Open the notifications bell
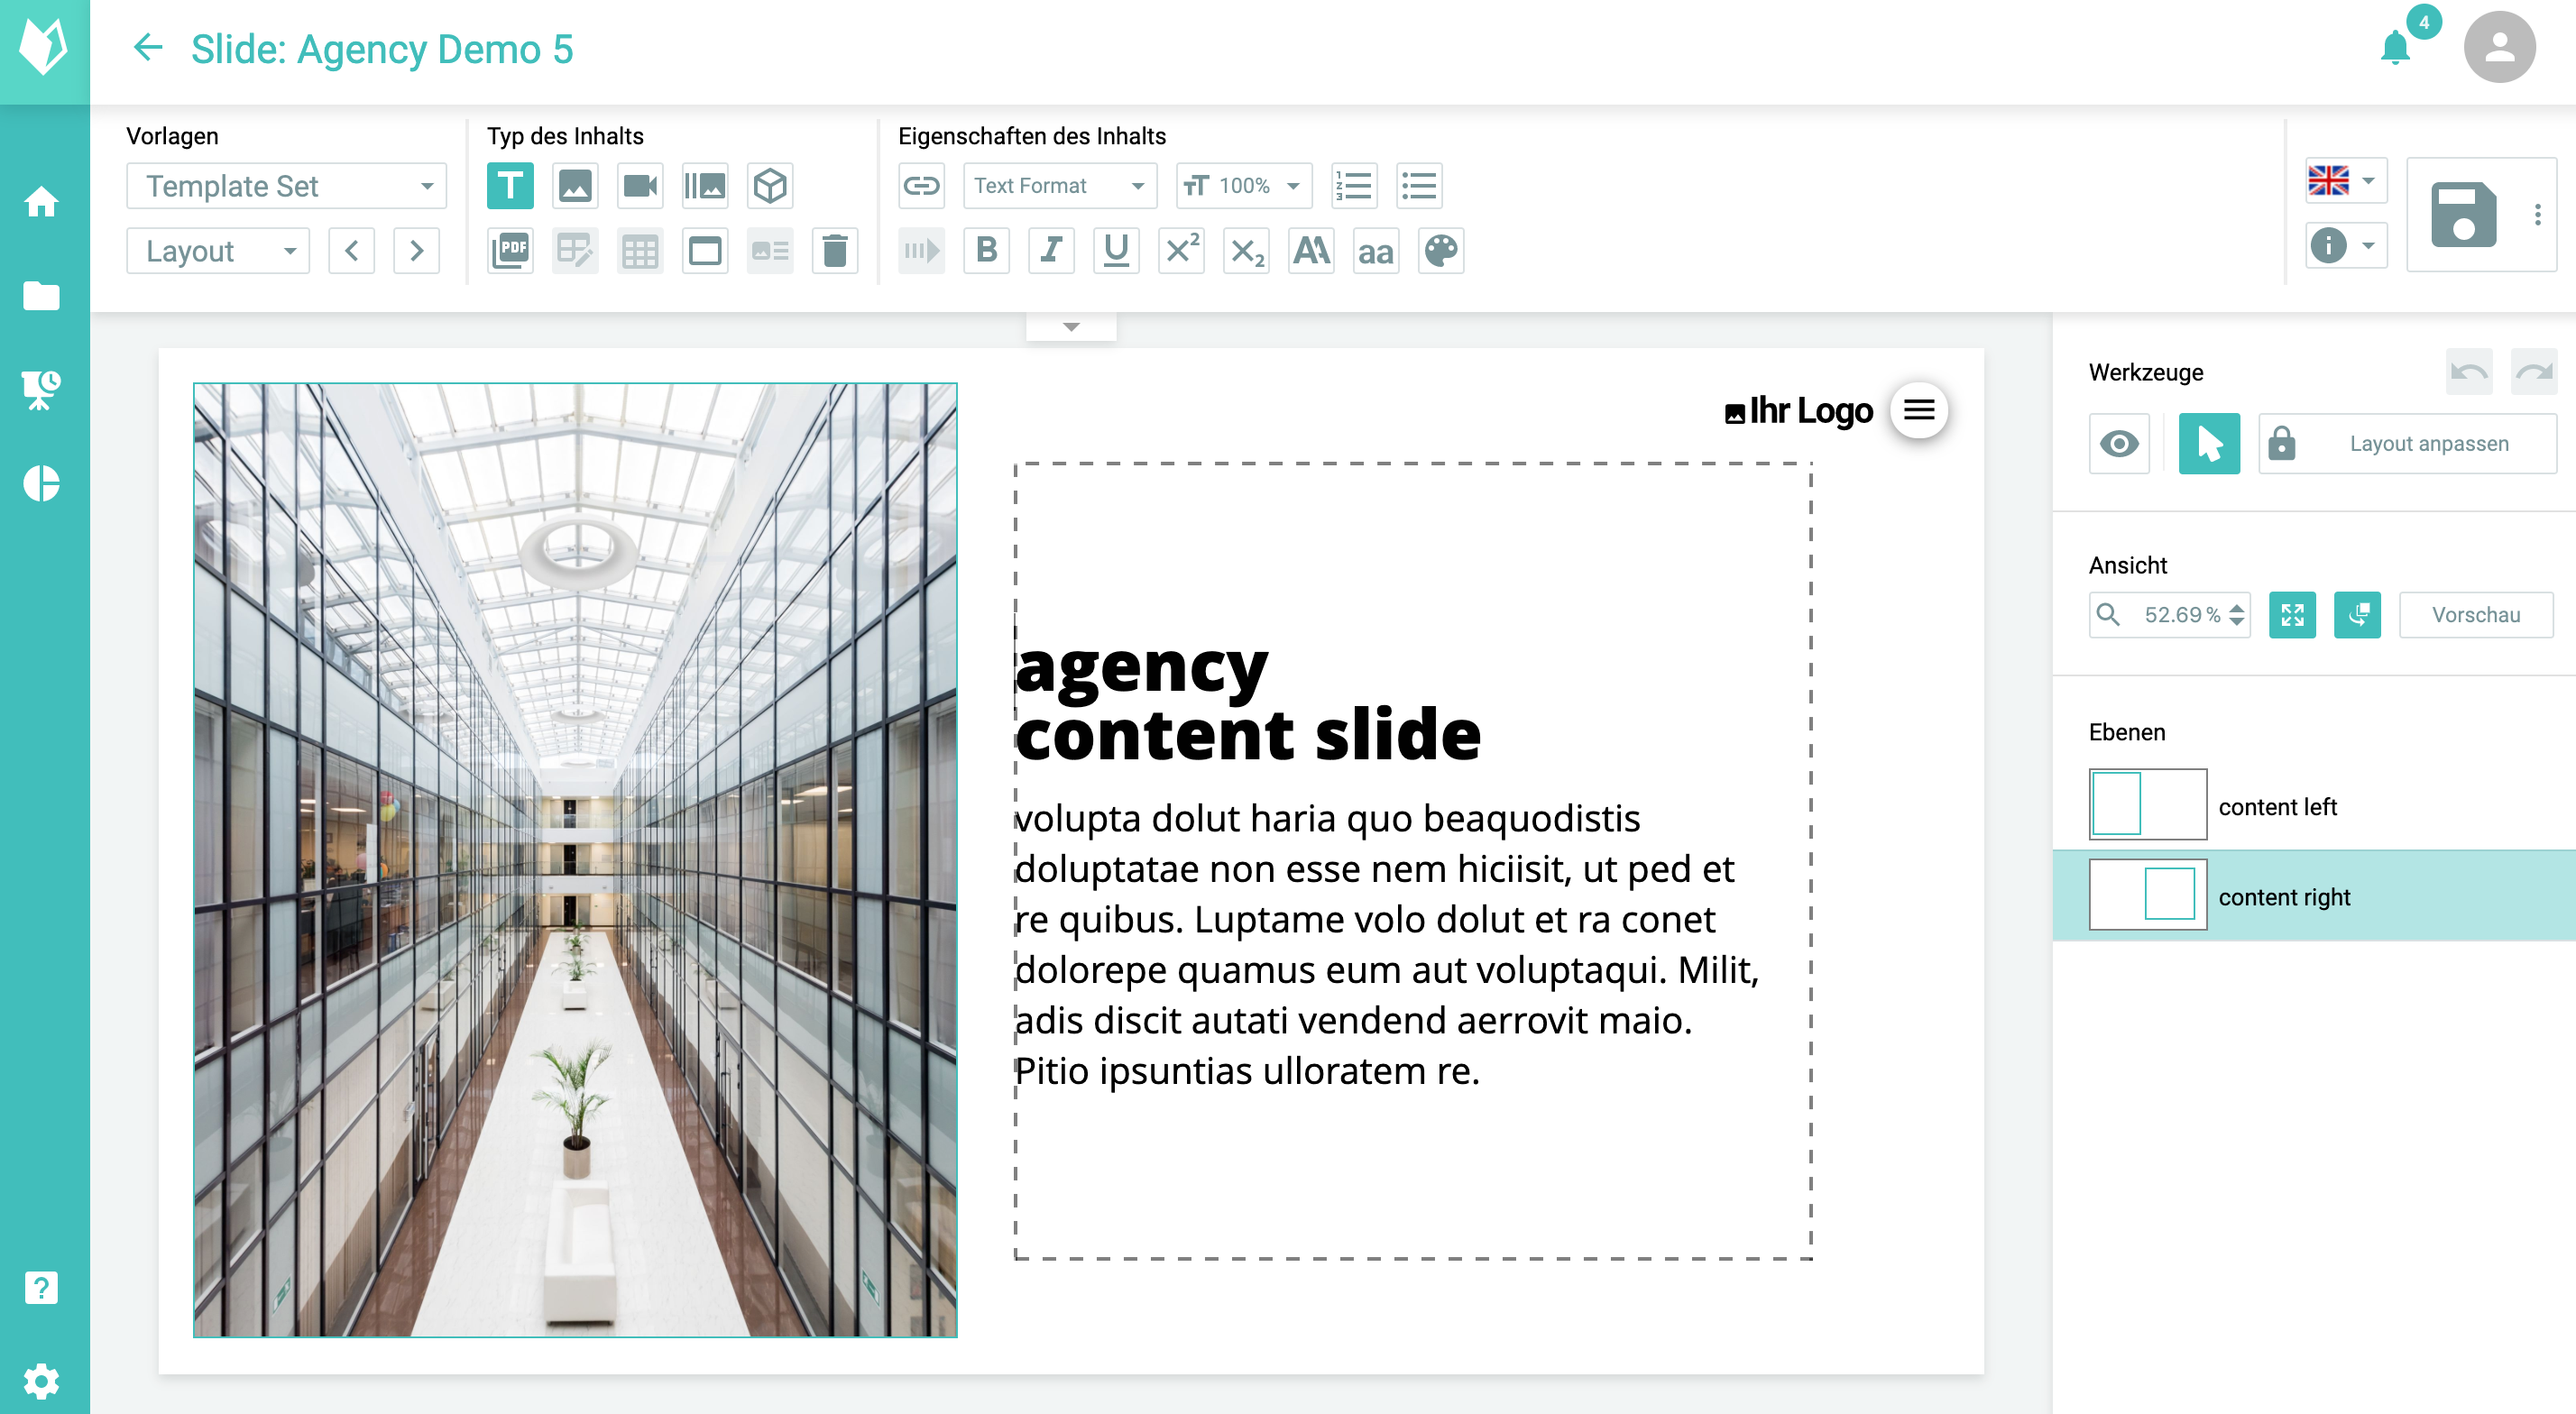Screen dimensions: 2576x1414 click(2396, 47)
